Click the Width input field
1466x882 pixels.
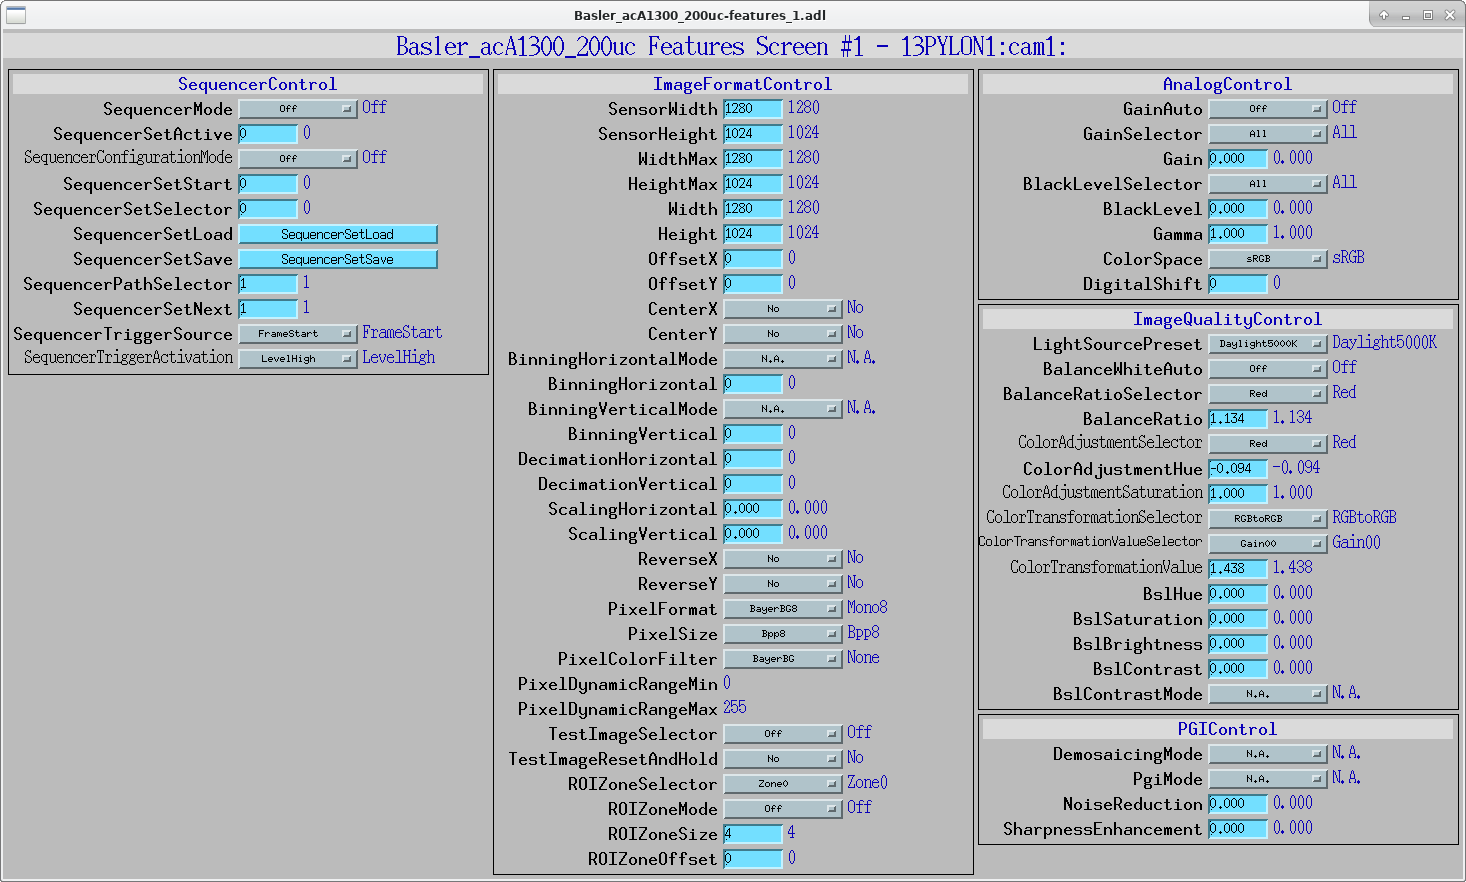tap(753, 208)
